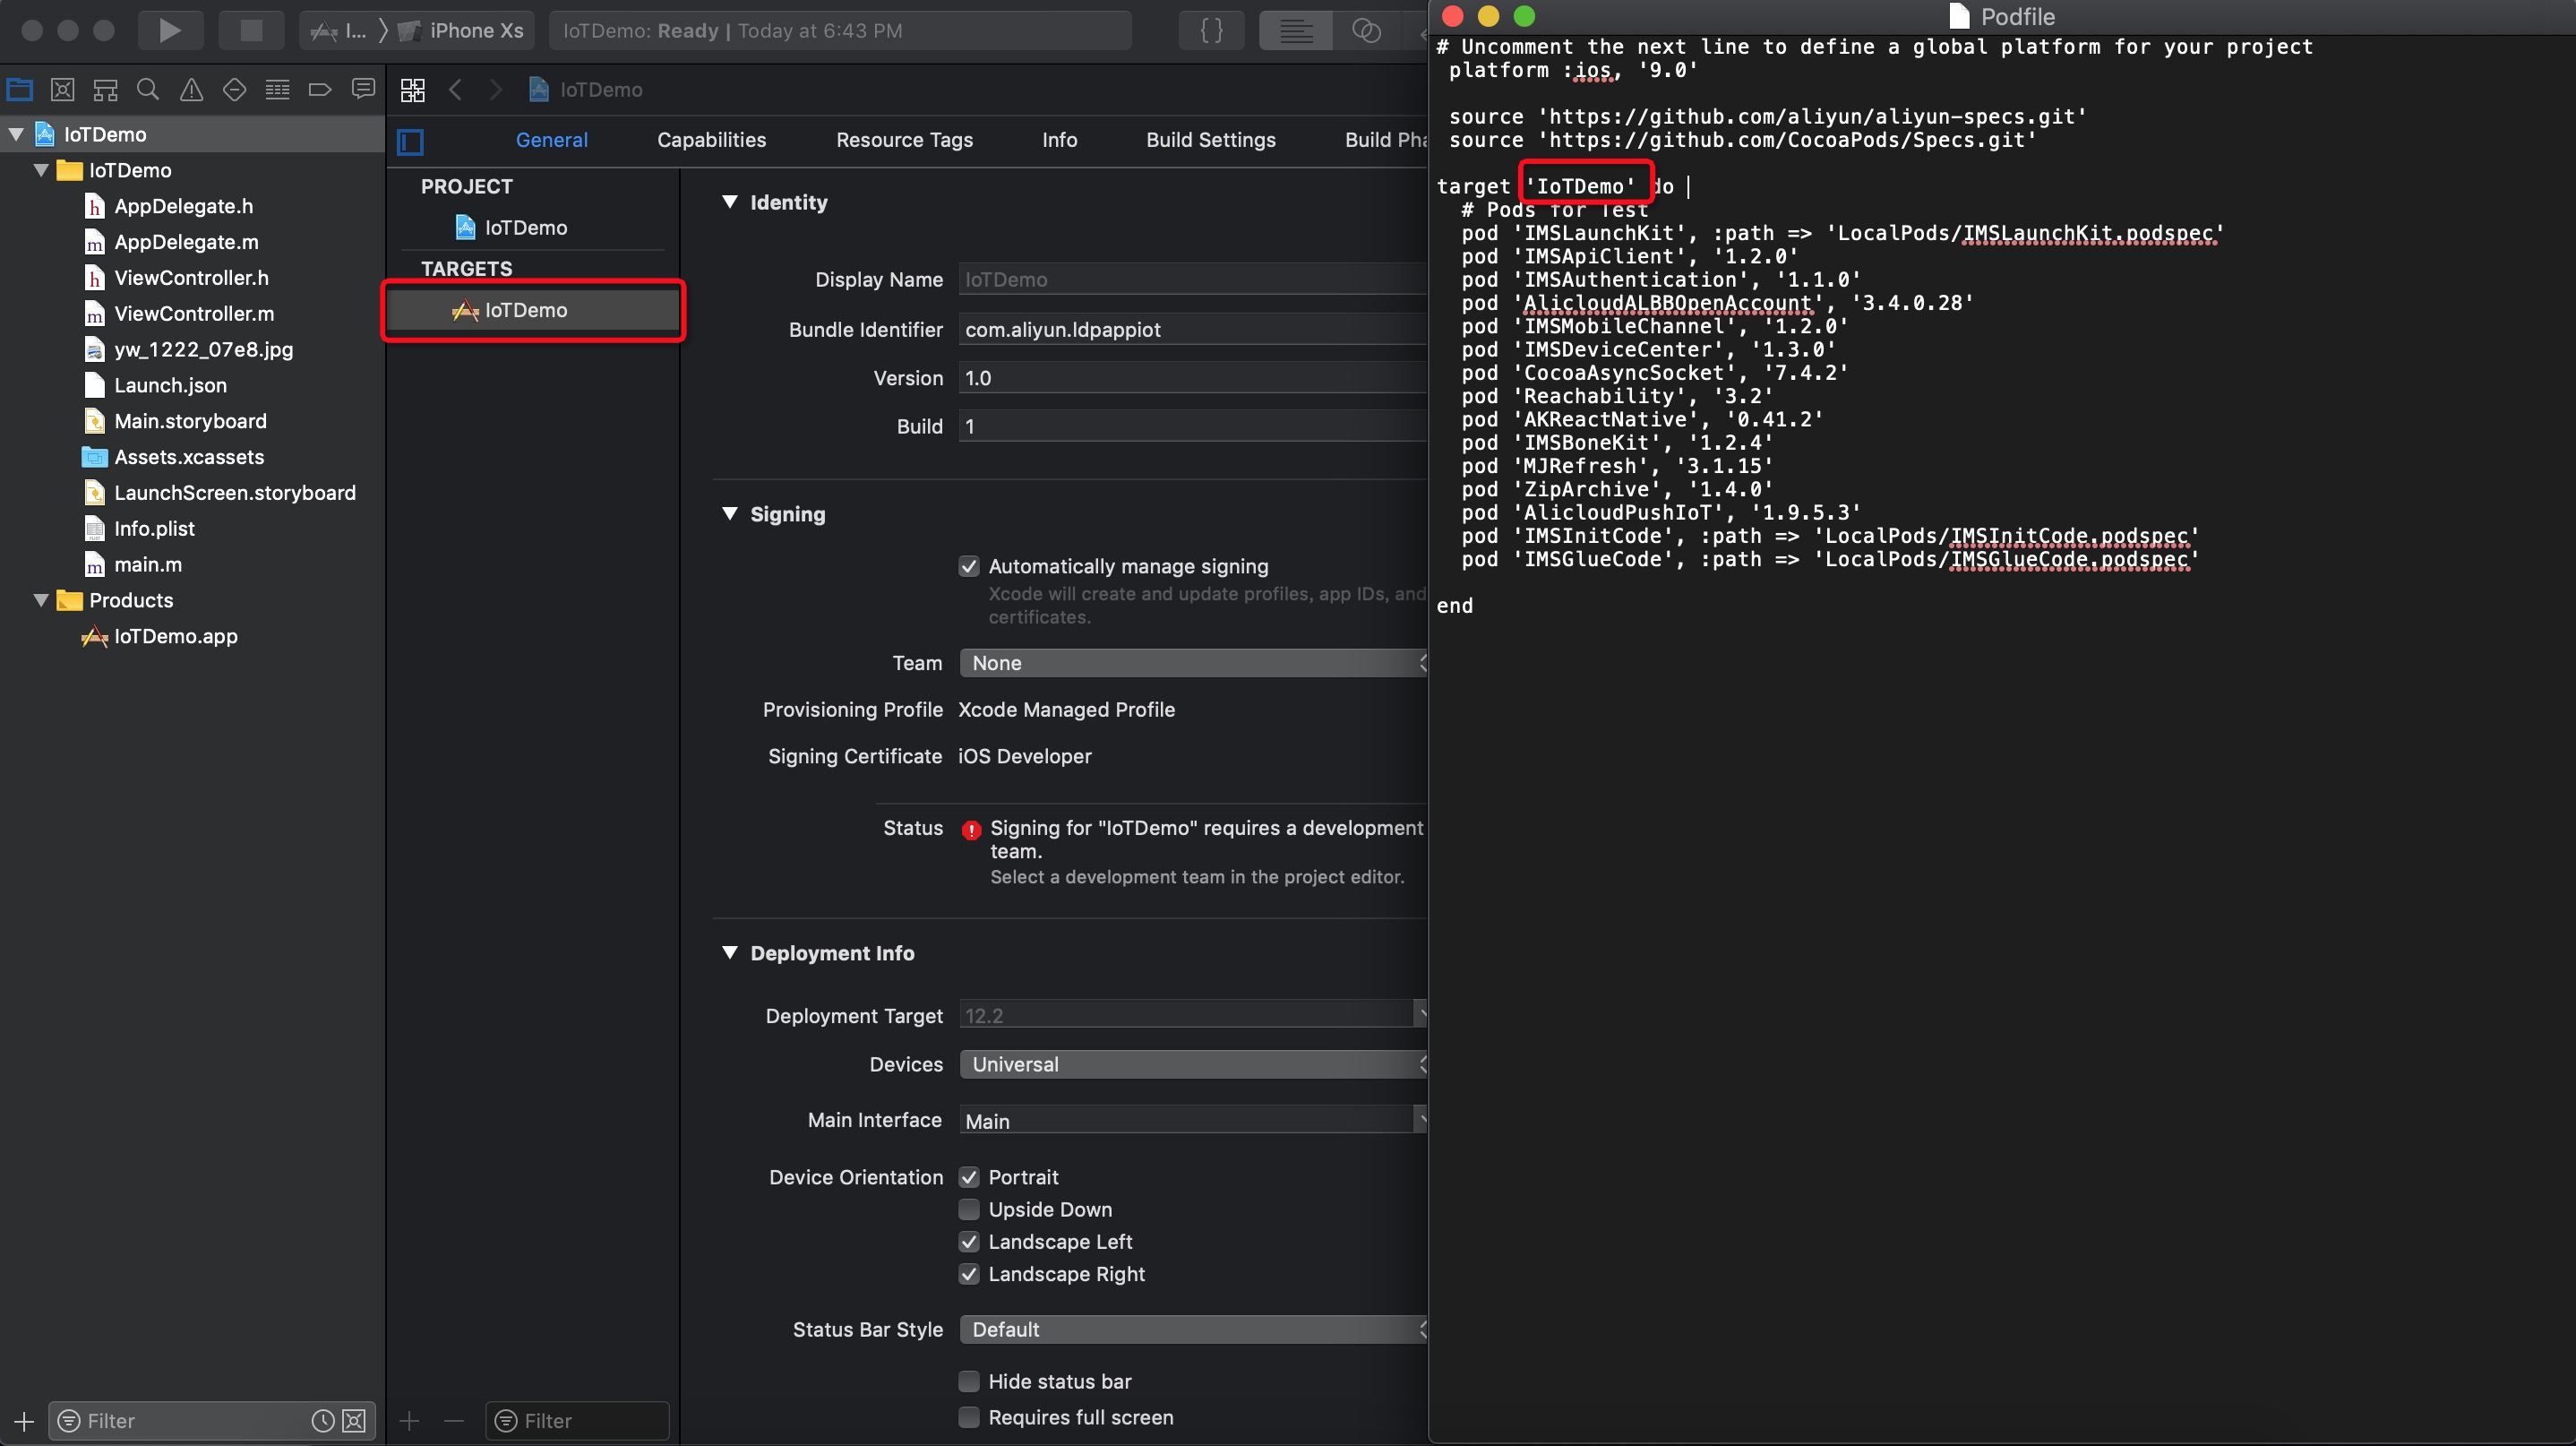The height and width of the screenshot is (1446, 2576).
Task: Switch to the Resource Tags tab
Action: [904, 140]
